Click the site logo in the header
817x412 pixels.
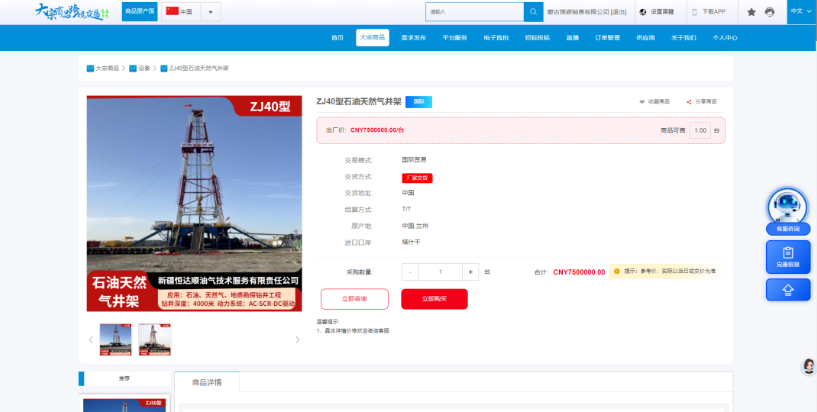coord(72,11)
